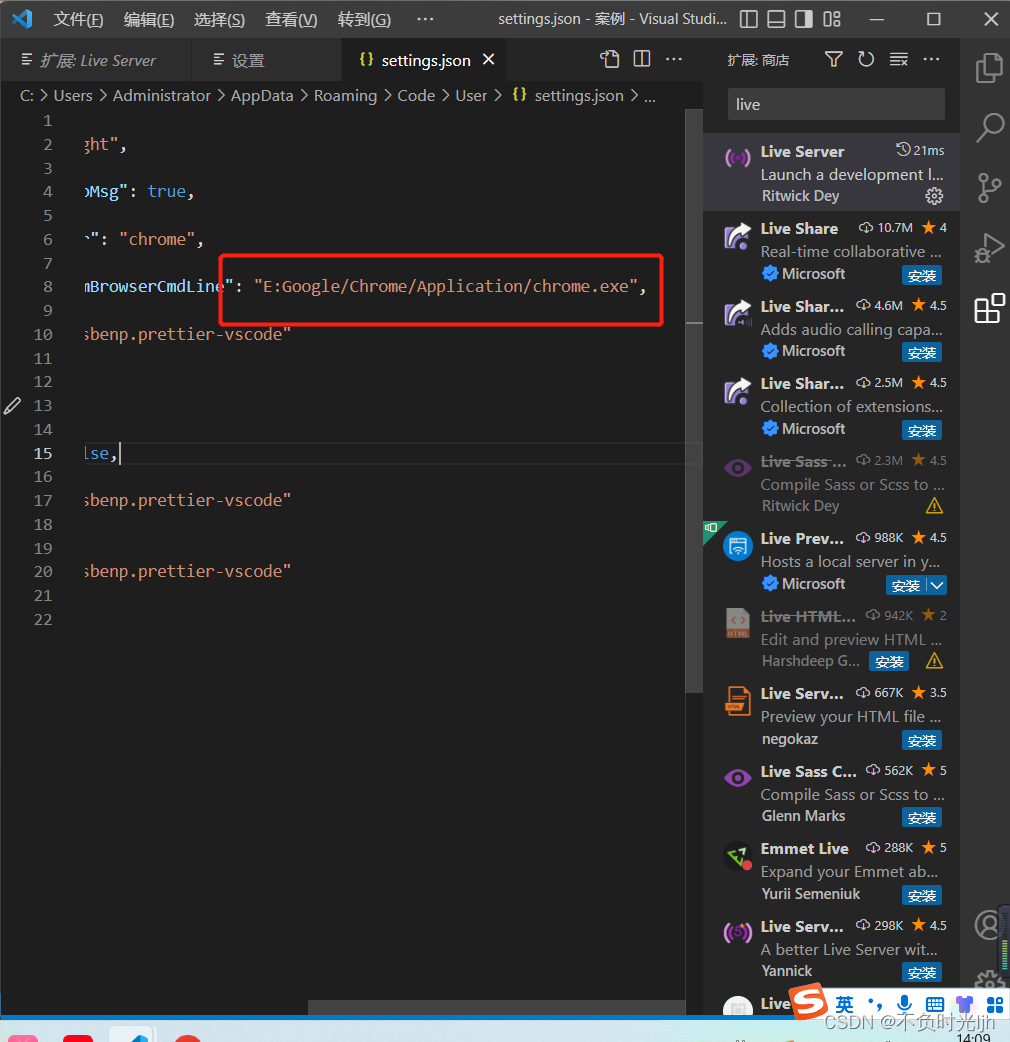Open the 选择(S) menu

point(219,19)
